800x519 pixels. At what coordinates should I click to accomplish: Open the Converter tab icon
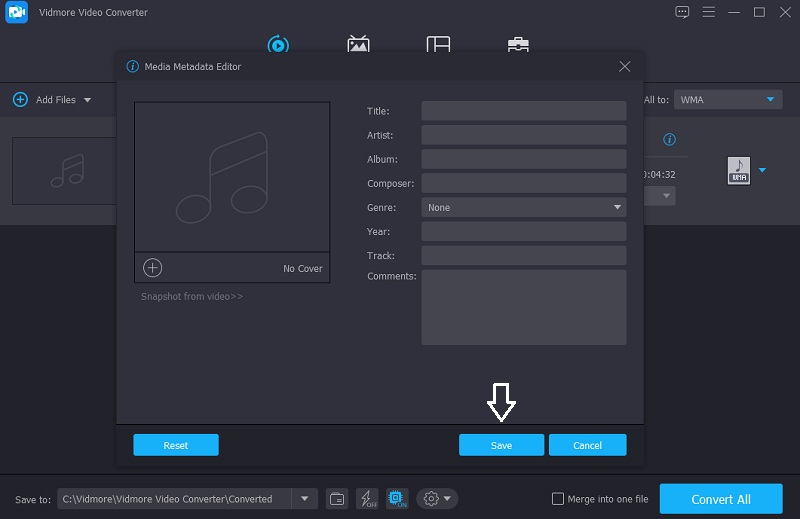click(278, 44)
